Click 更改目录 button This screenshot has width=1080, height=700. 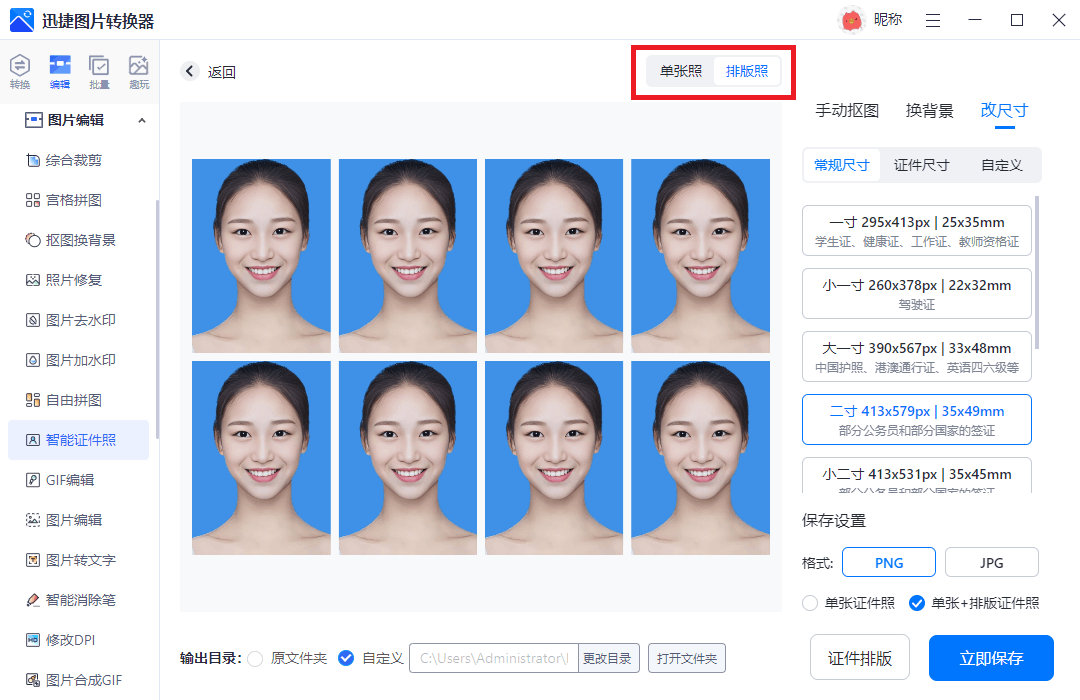(x=608, y=658)
